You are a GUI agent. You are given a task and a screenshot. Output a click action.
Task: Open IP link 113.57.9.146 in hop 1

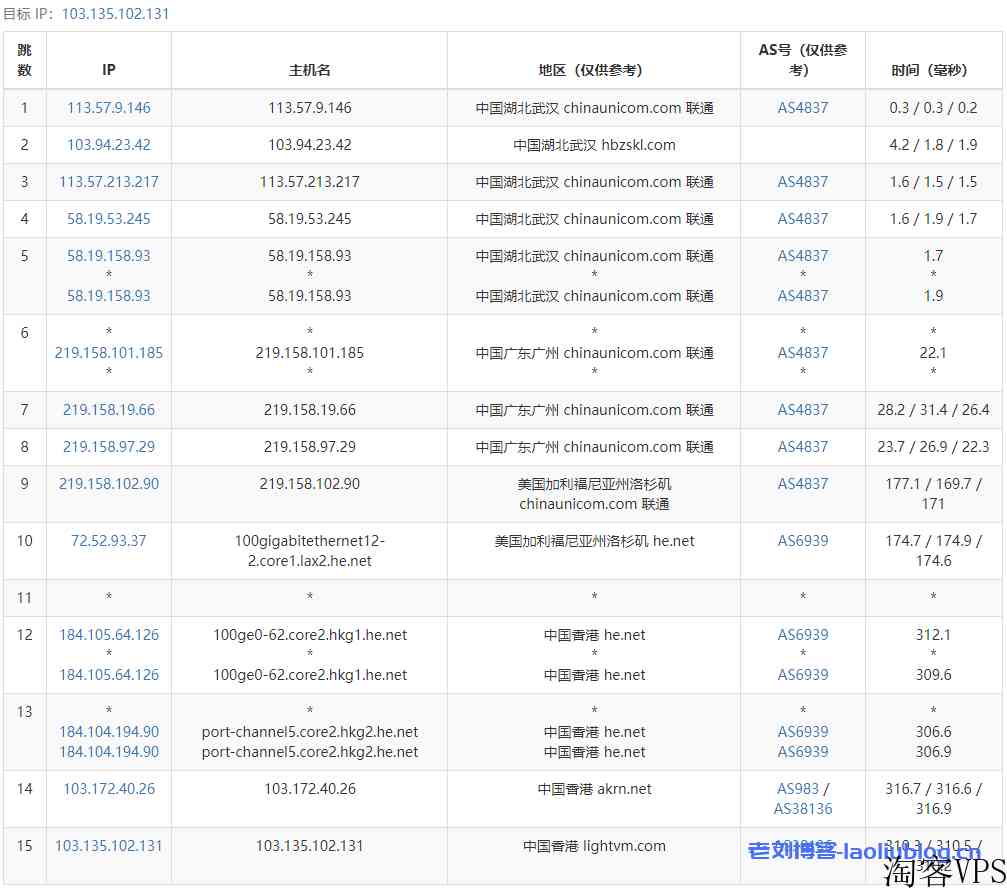coord(109,108)
